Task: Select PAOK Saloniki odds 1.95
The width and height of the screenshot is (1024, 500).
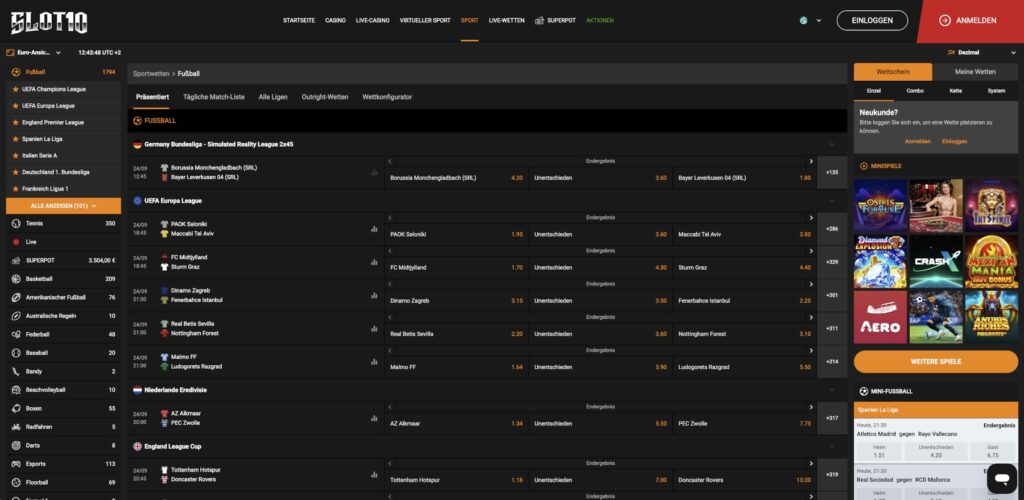Action: point(456,234)
